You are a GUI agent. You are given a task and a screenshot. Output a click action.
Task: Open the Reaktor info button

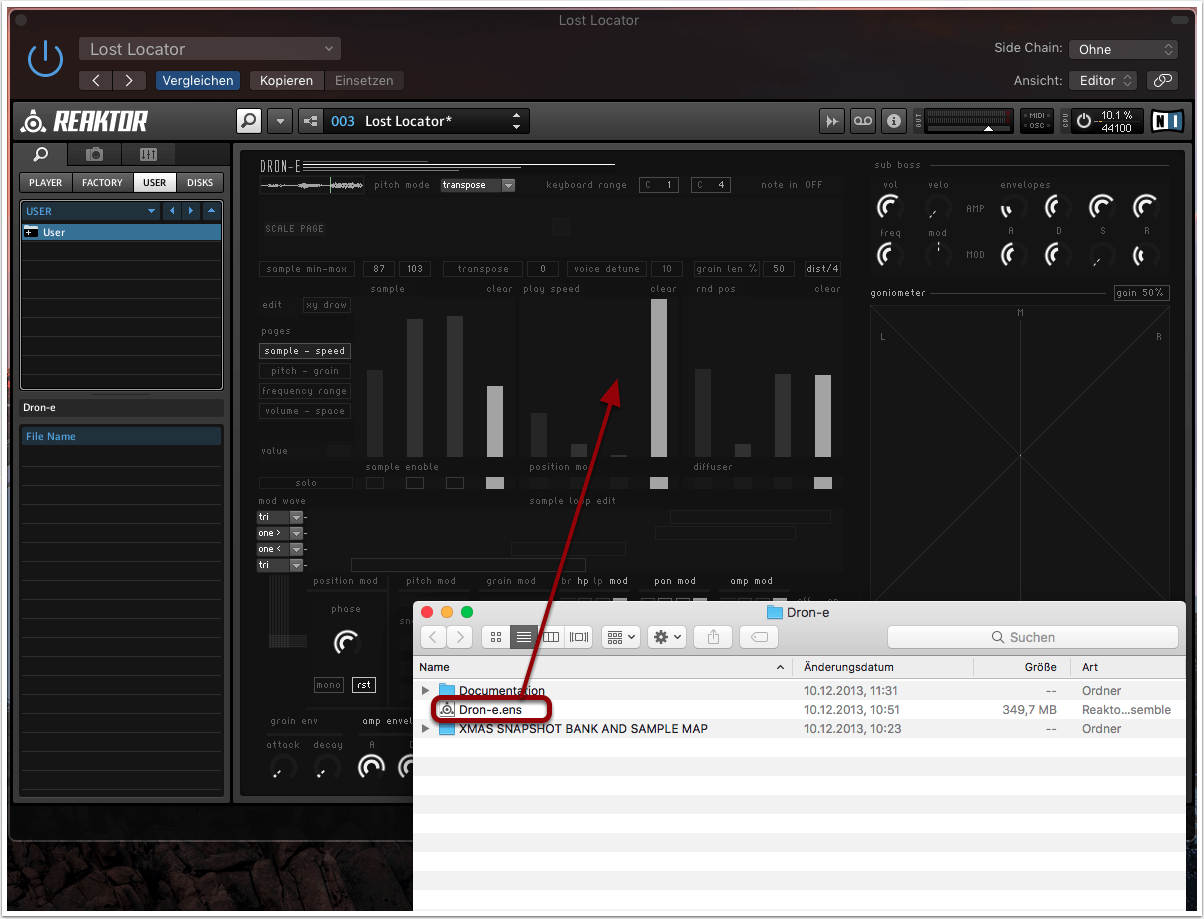pyautogui.click(x=893, y=121)
